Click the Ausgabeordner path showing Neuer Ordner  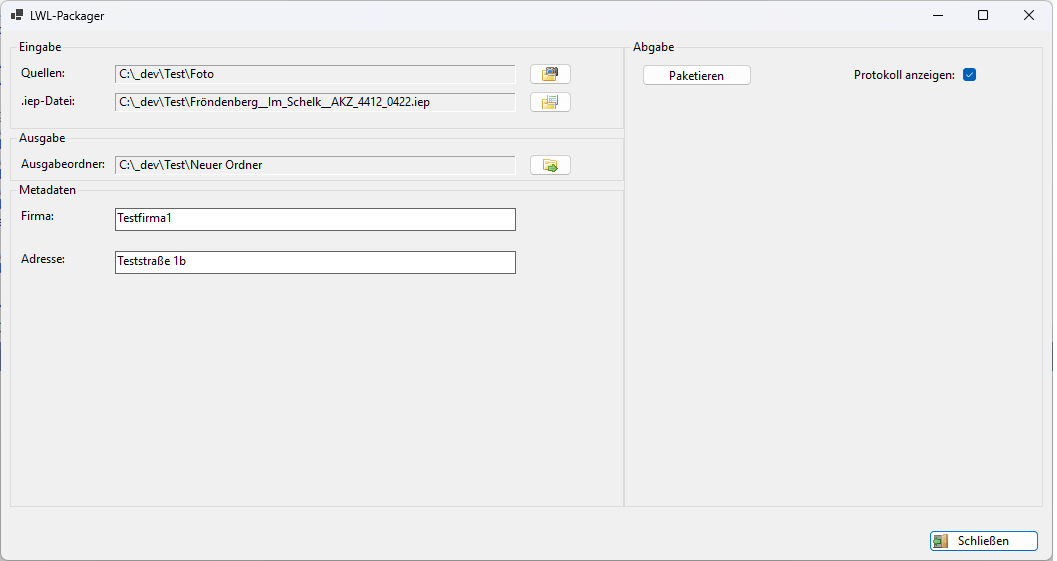point(315,165)
